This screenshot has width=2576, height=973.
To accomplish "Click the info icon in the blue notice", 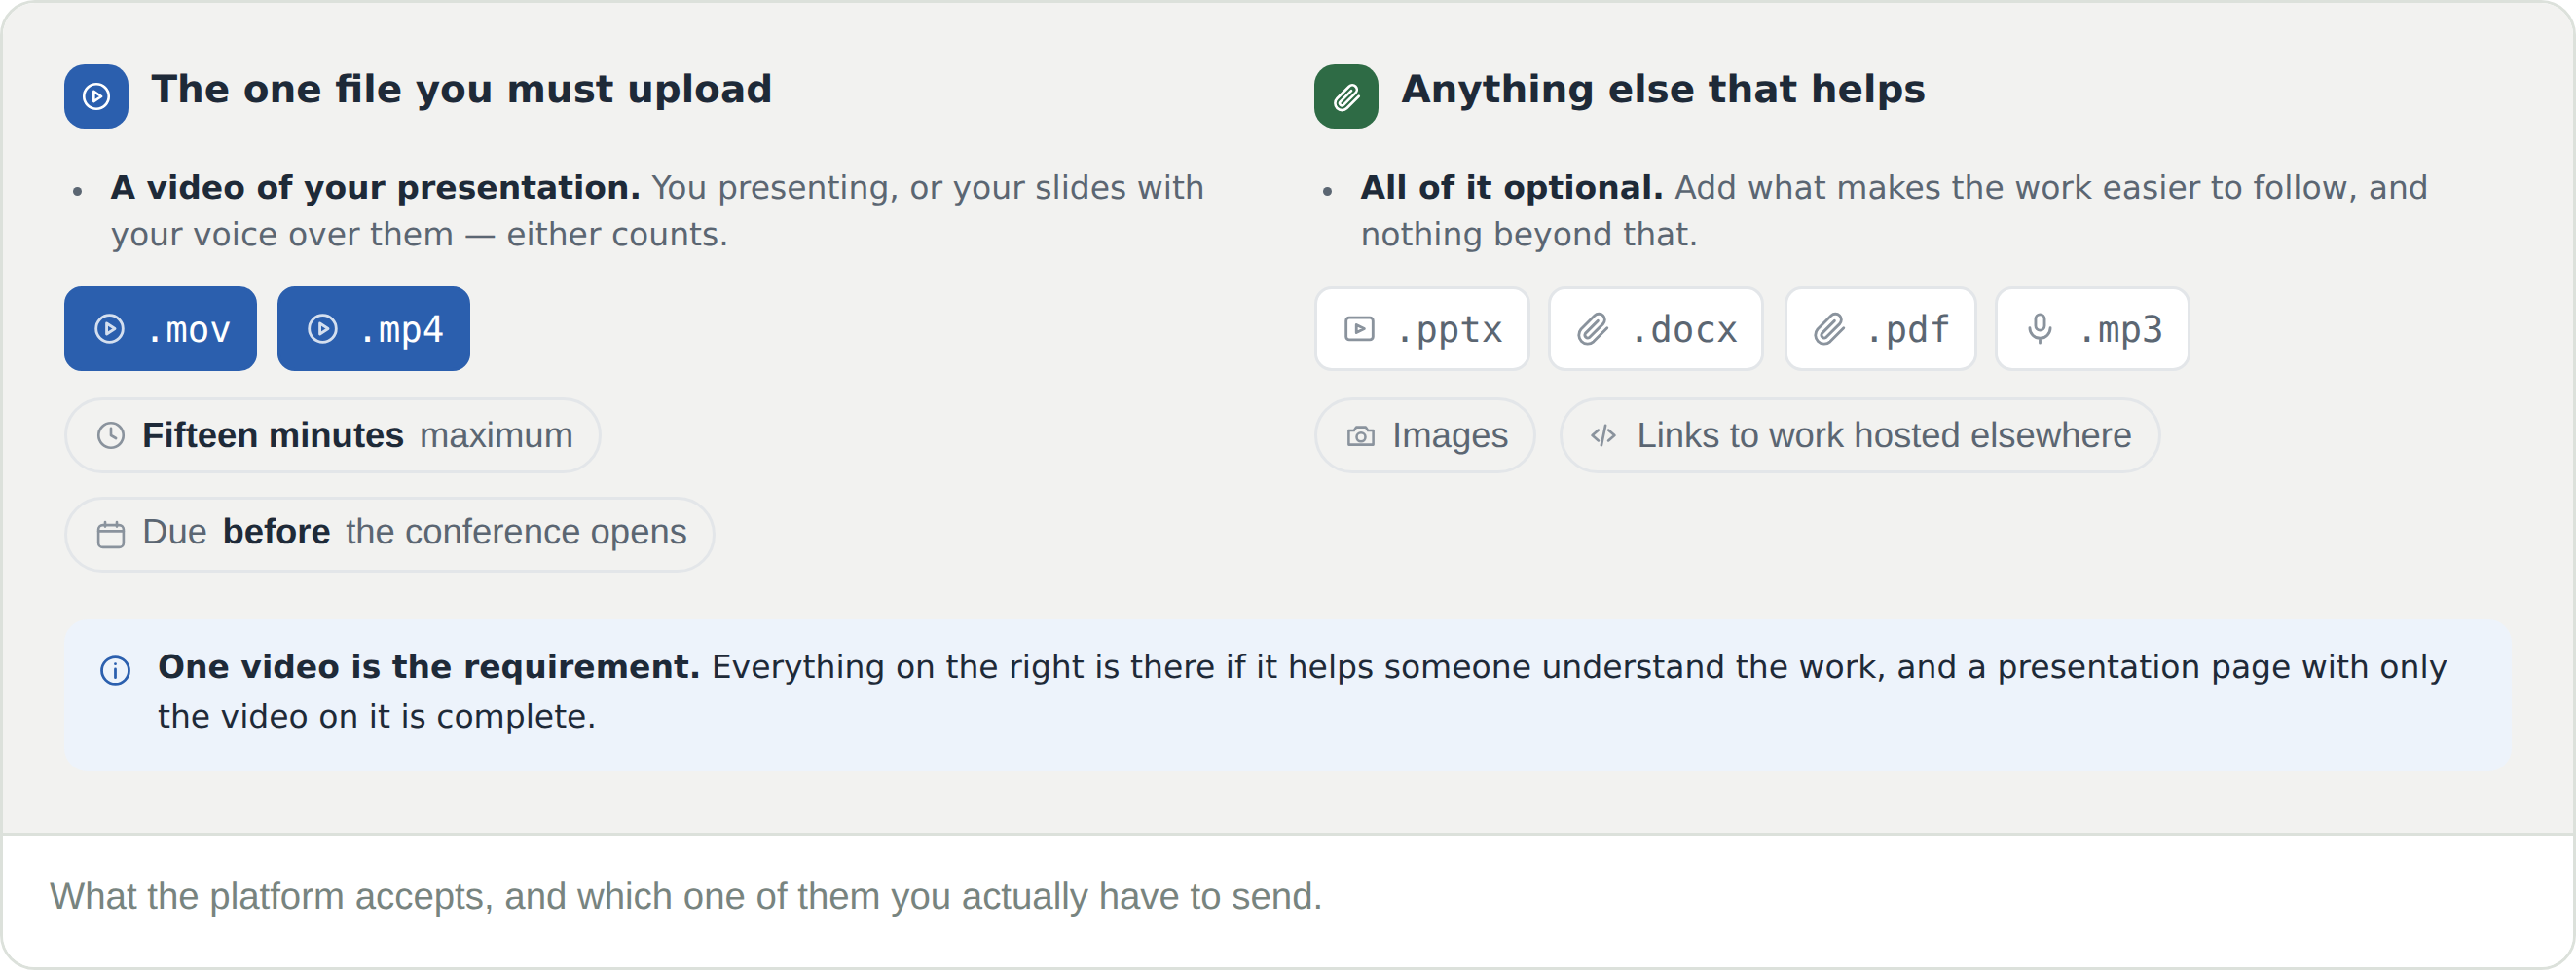I will click(116, 671).
